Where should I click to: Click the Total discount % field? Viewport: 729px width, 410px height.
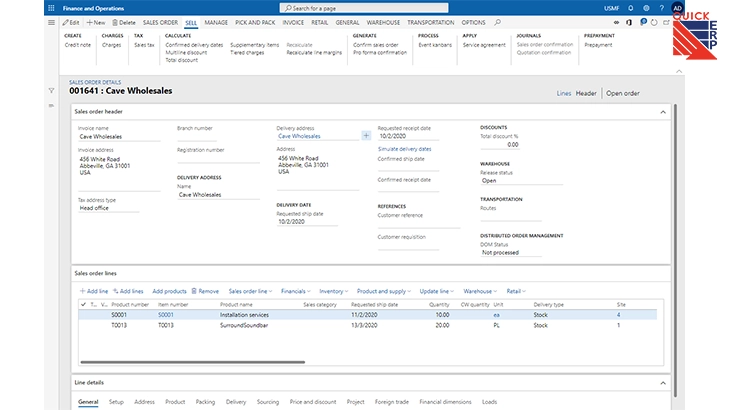[x=499, y=145]
